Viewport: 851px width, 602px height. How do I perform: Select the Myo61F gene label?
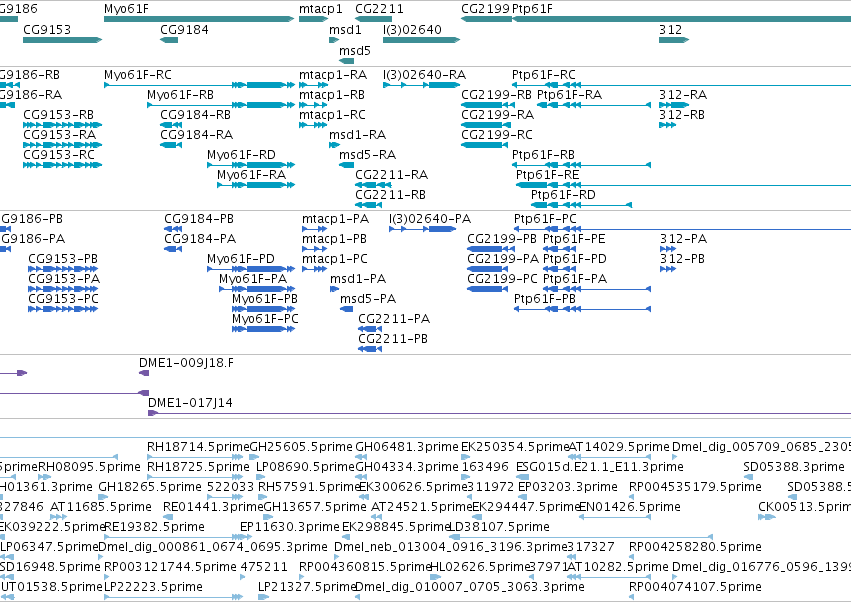[126, 9]
